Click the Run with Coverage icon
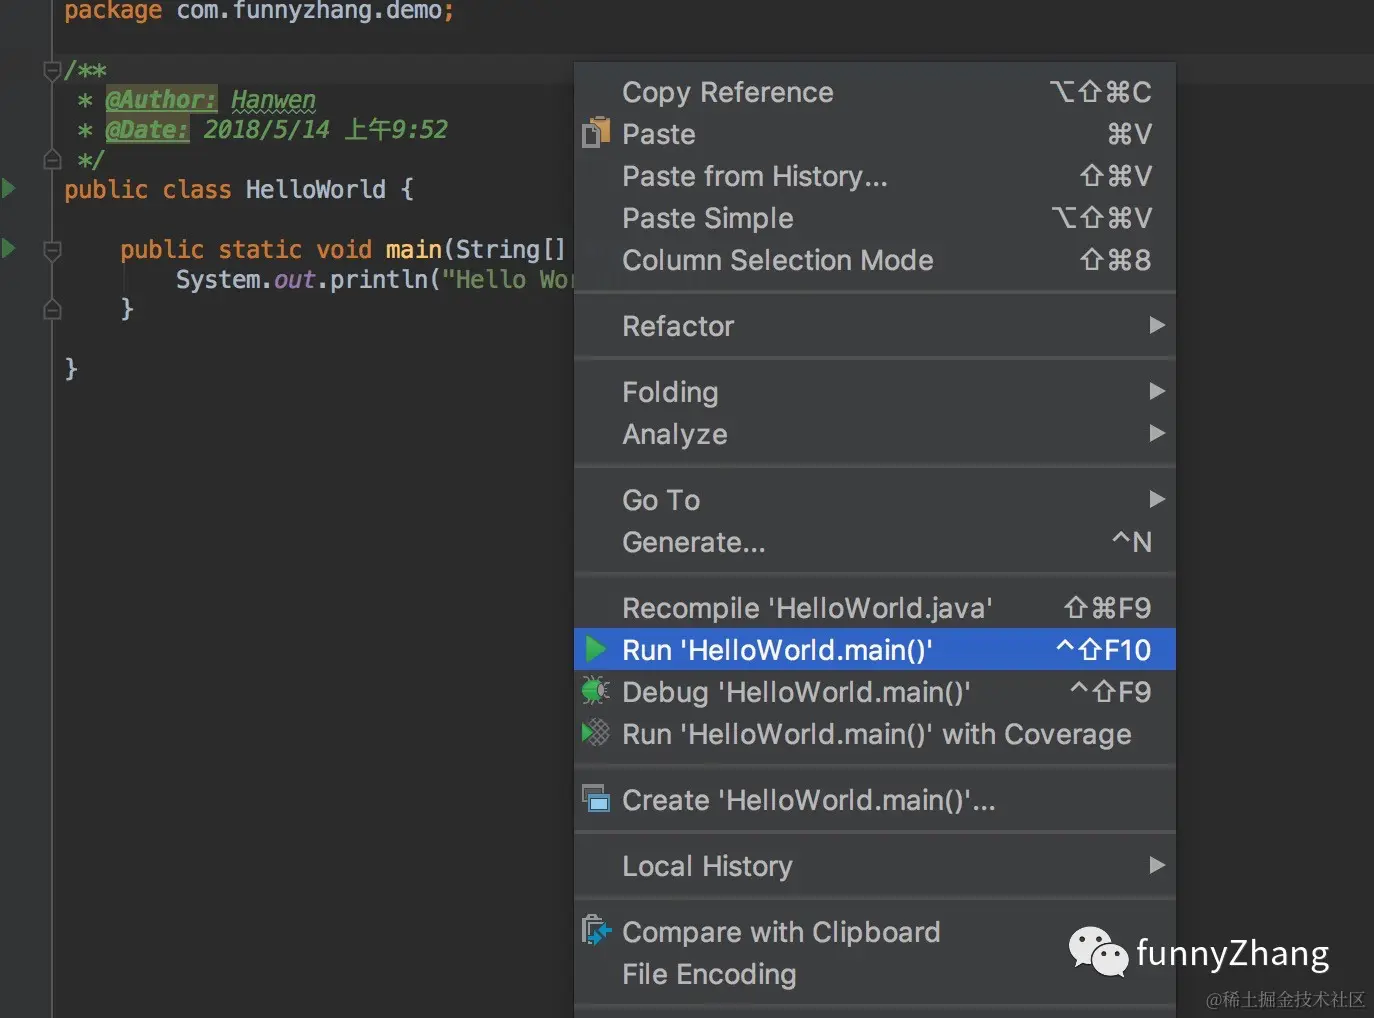1374x1018 pixels. 596,733
